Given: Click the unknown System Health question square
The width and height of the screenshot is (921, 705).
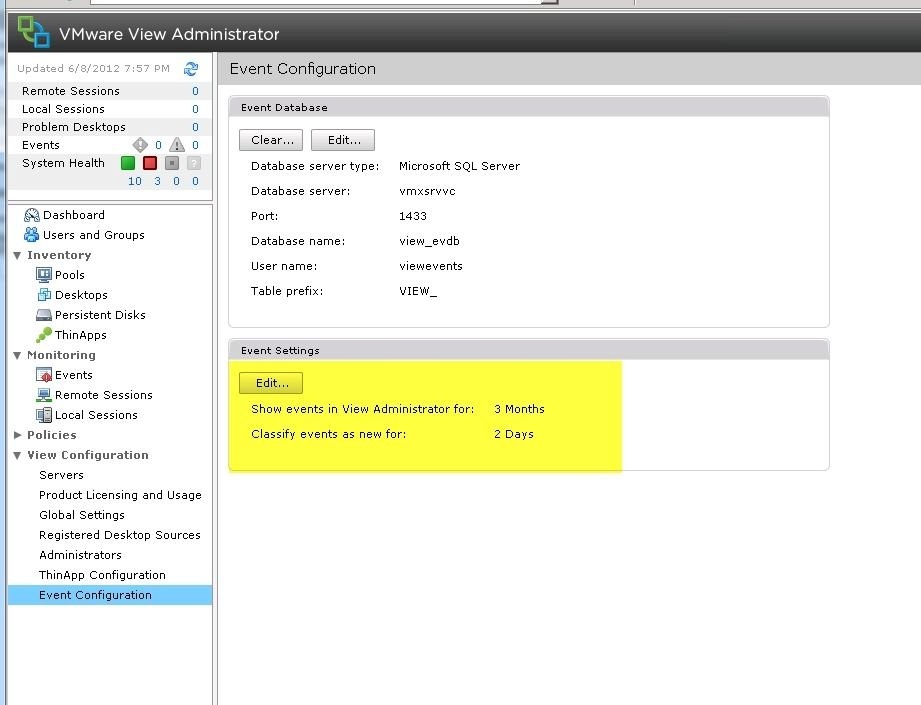Looking at the screenshot, I should (194, 163).
